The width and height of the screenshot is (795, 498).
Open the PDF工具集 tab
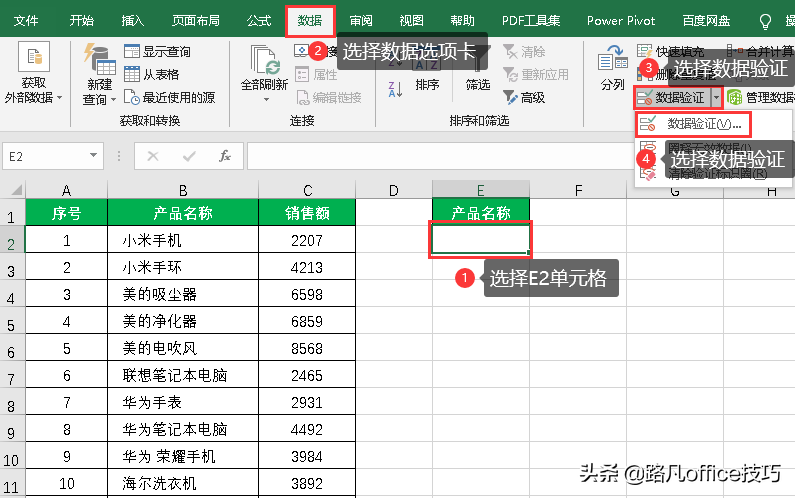point(531,21)
